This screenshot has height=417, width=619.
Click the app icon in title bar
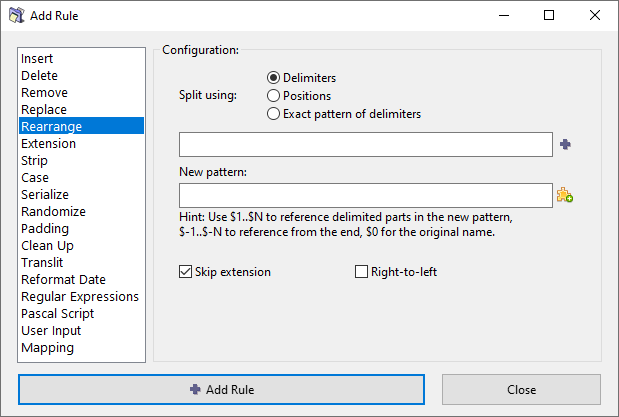[x=17, y=16]
